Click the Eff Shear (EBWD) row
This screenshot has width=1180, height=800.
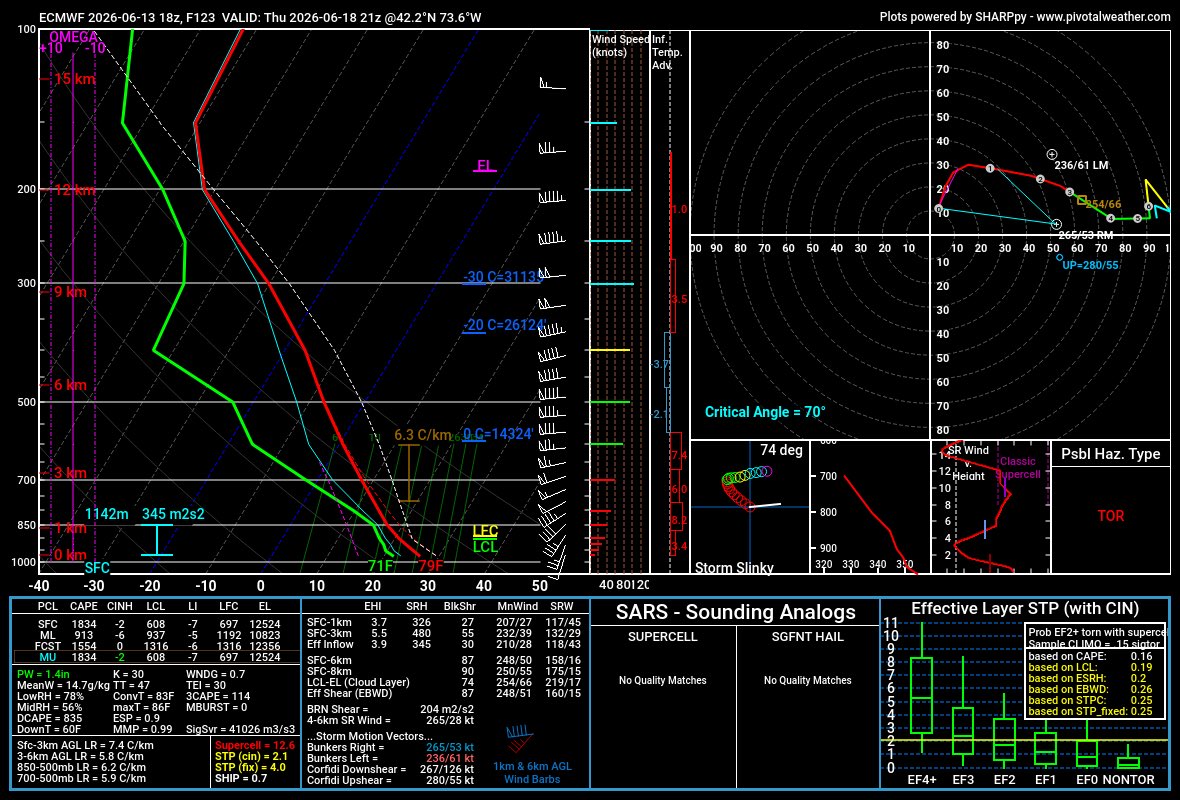[x=444, y=693]
